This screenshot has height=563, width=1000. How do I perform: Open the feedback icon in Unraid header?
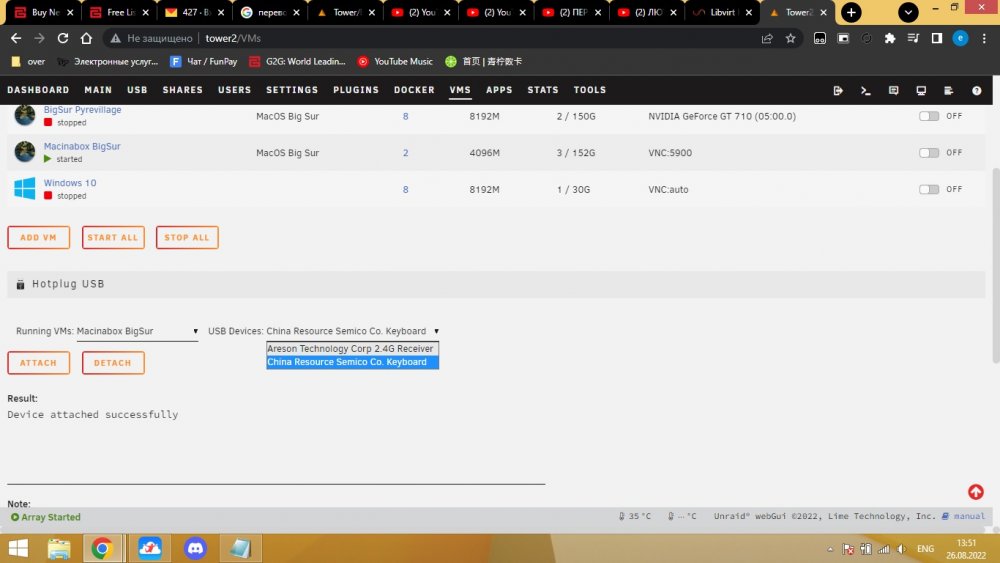893,91
